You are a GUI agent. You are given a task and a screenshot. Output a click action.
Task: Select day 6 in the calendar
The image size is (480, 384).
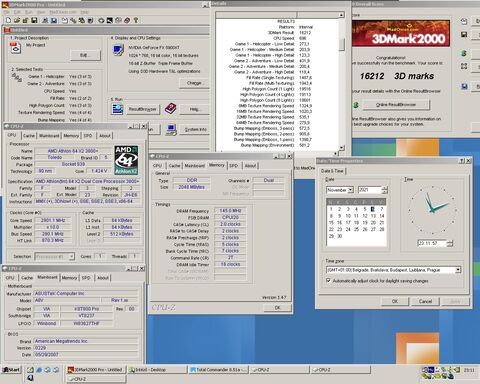[x=373, y=209]
